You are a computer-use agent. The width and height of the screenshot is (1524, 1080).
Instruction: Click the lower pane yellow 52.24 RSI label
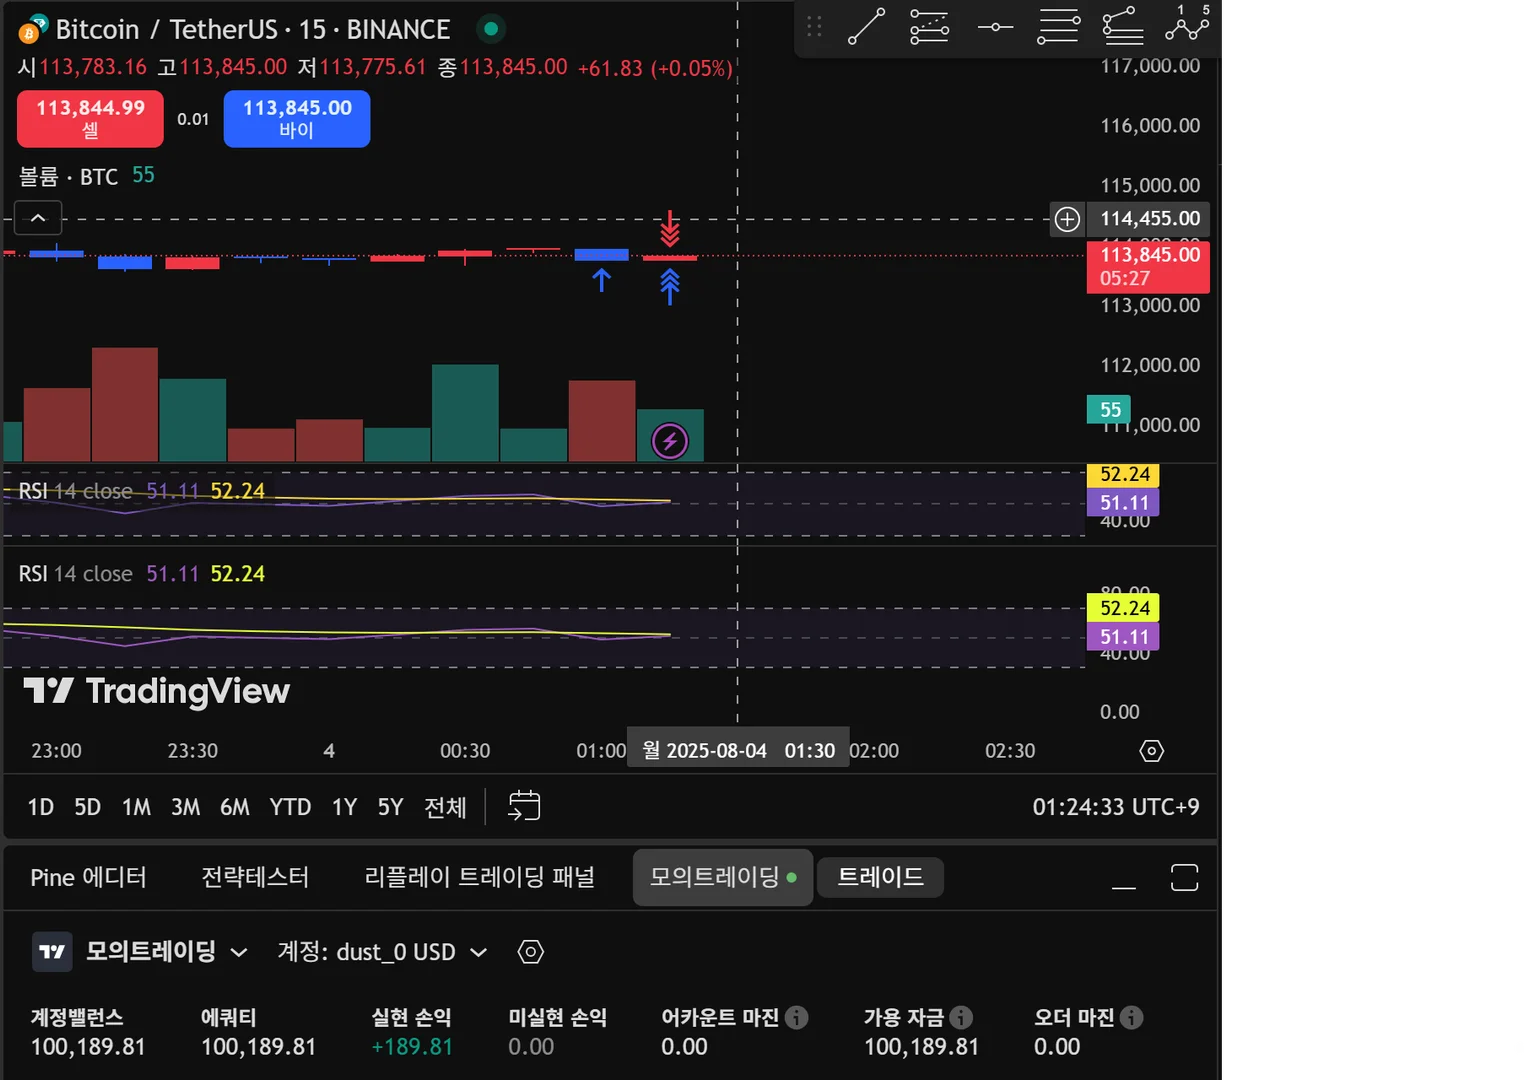[1123, 608]
